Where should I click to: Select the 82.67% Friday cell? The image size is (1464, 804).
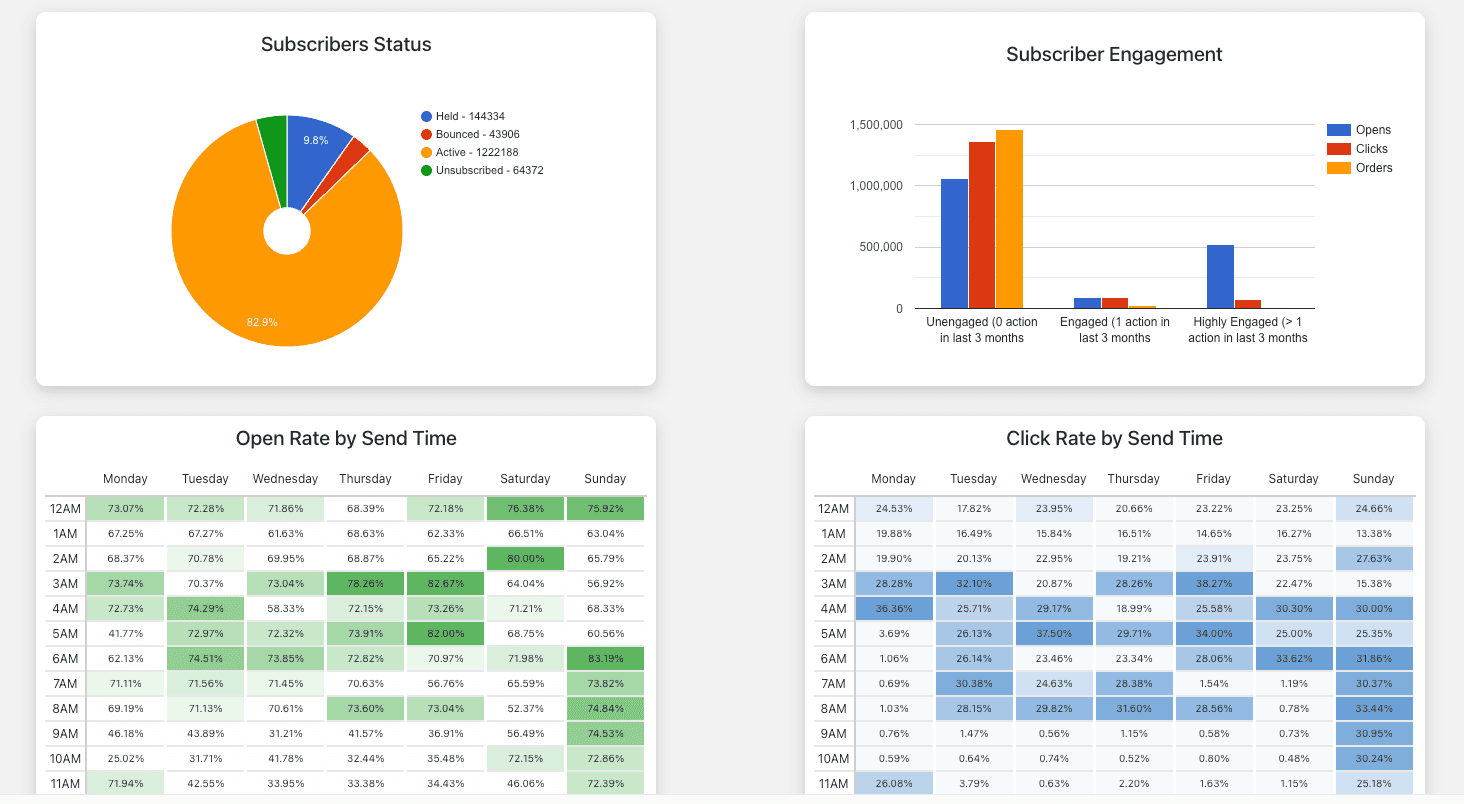[445, 584]
